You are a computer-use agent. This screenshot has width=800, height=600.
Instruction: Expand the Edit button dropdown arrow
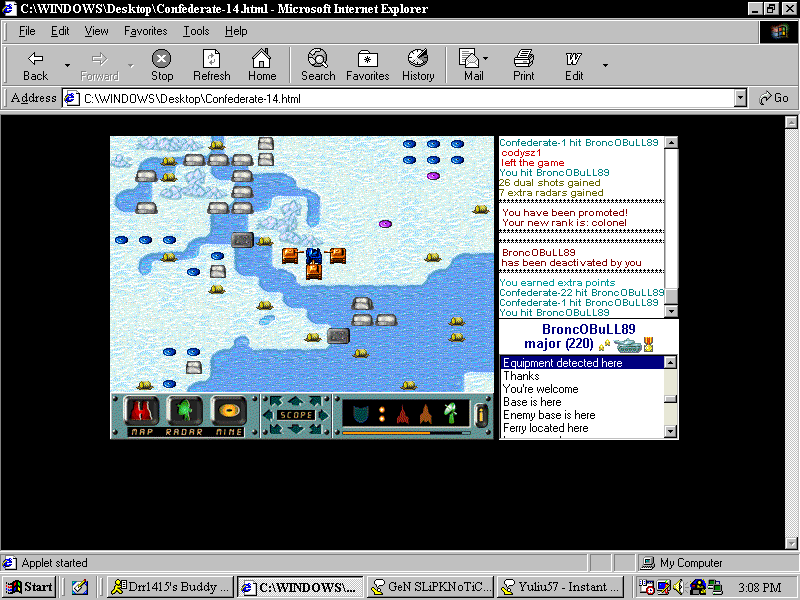(x=605, y=65)
